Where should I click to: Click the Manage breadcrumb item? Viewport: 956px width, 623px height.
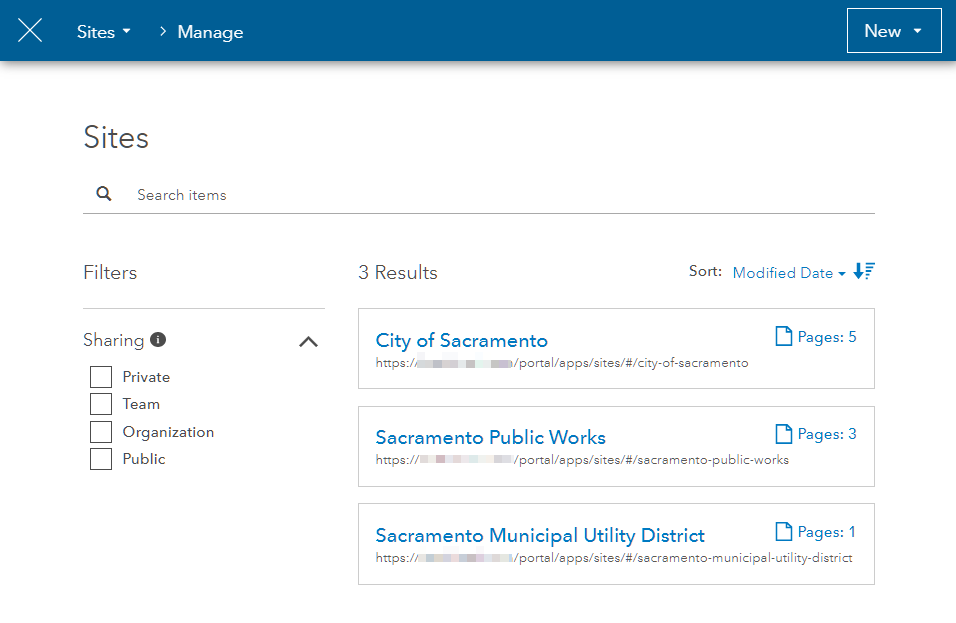(x=210, y=32)
